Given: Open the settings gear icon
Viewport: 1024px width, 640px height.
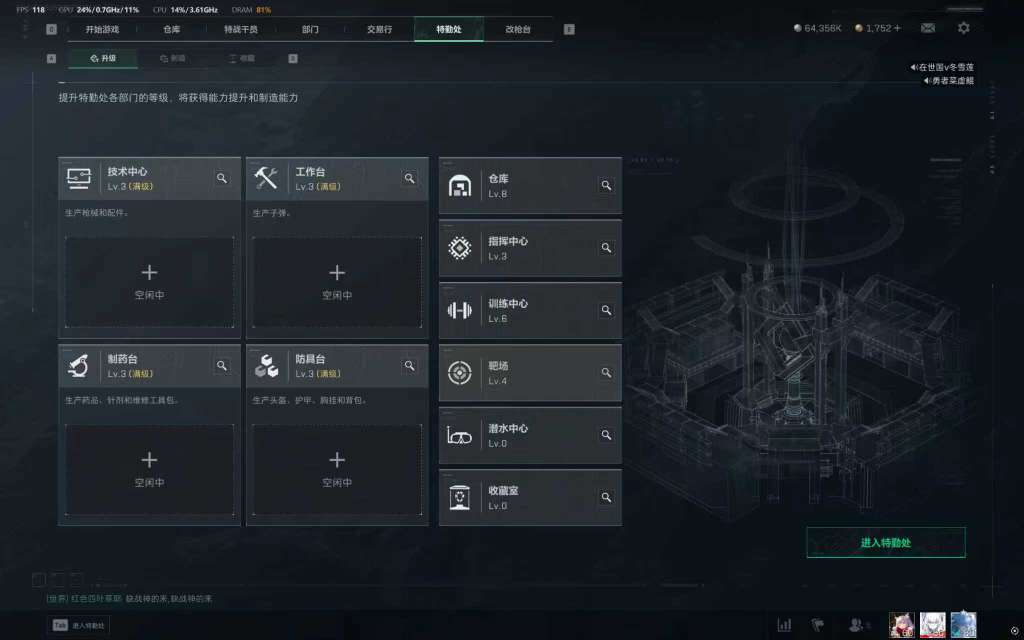Looking at the screenshot, I should point(963,28).
